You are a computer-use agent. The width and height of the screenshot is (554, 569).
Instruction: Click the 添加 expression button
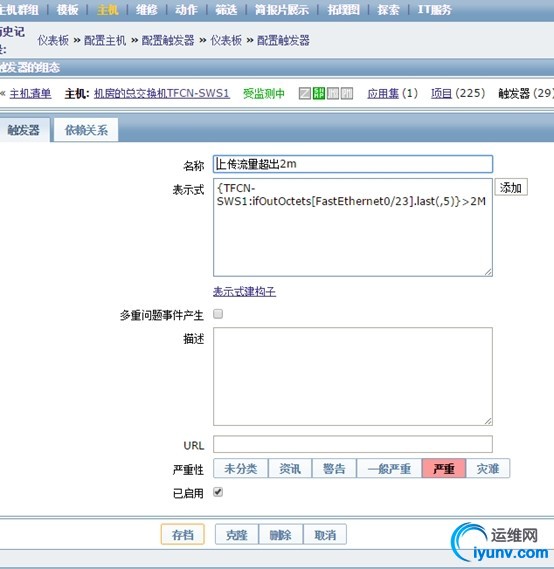pos(511,188)
